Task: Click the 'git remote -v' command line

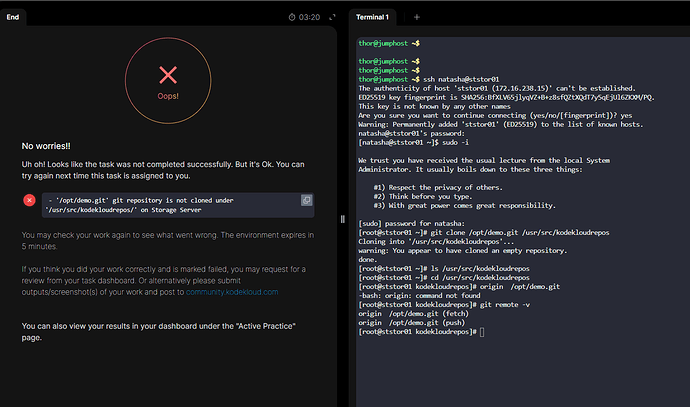Action: point(444,304)
